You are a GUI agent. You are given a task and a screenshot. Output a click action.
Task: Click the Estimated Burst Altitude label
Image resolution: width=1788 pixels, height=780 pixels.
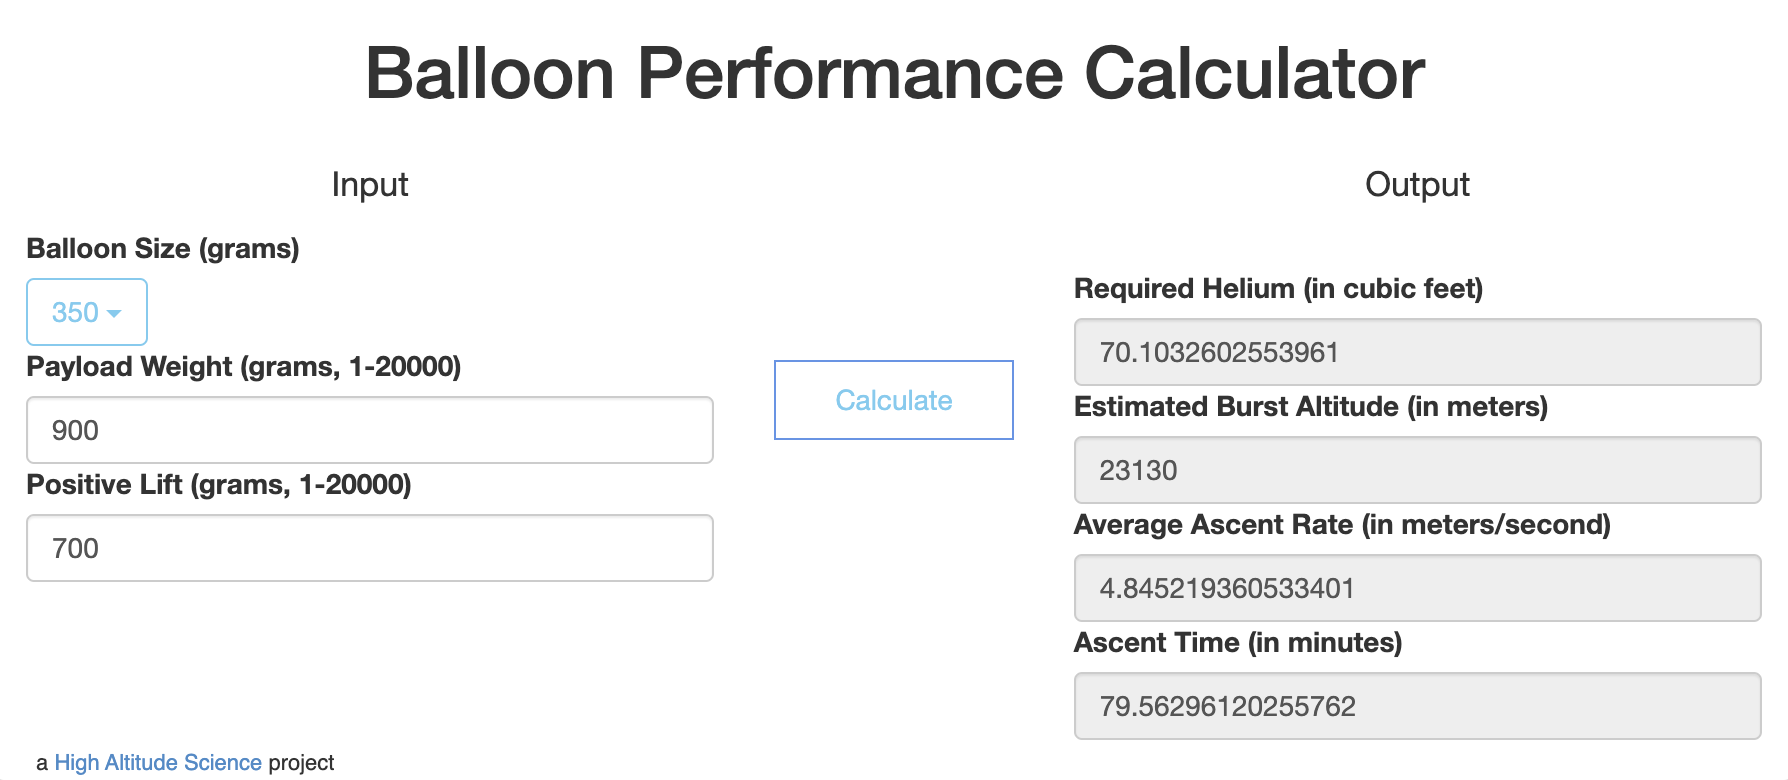coord(1310,407)
